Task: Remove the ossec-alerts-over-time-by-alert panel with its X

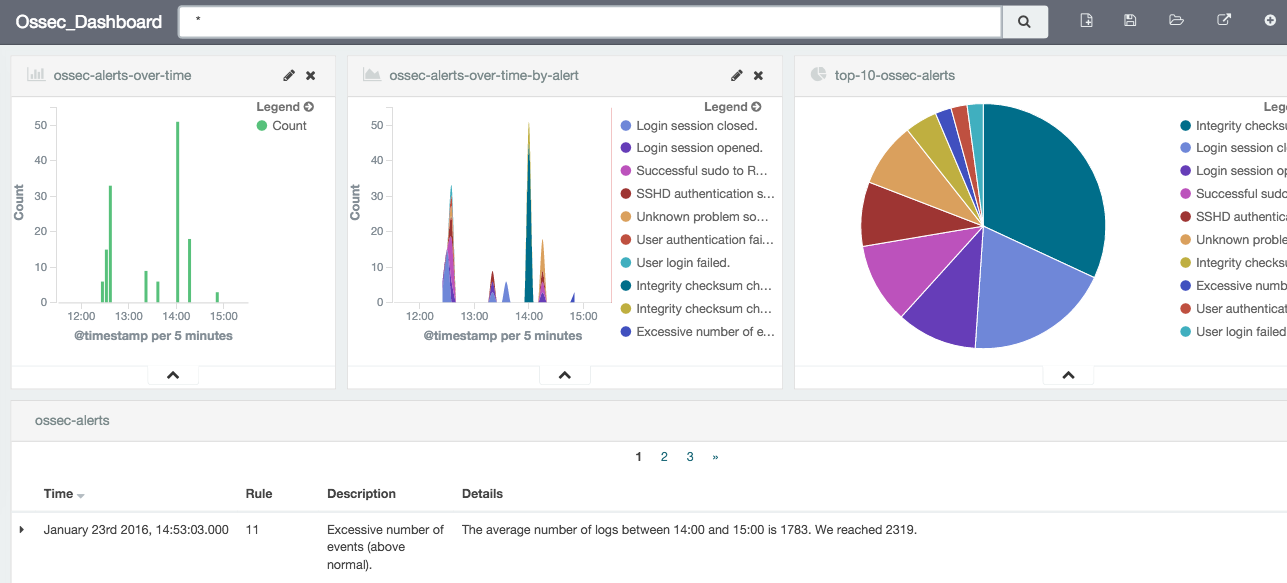Action: click(758, 75)
